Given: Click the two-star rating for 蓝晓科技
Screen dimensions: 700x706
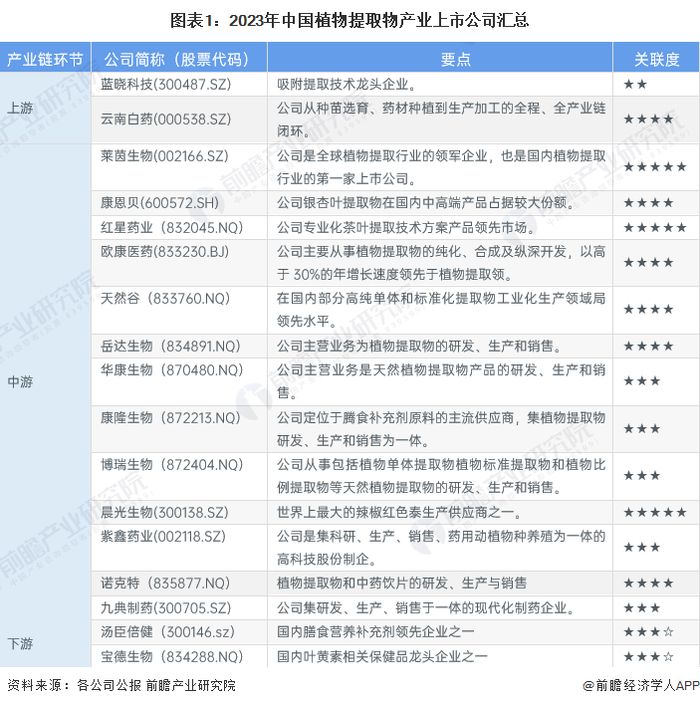Looking at the screenshot, I should [x=635, y=84].
